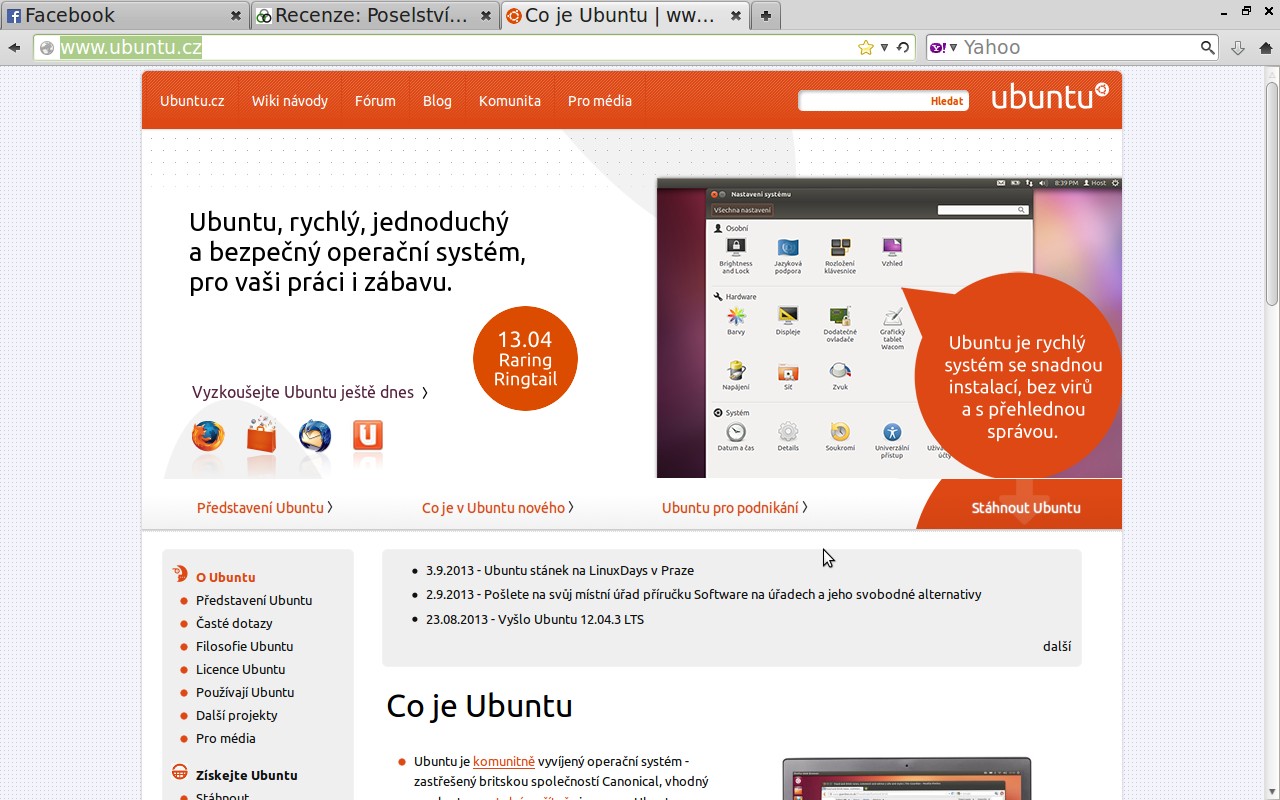Image resolution: width=1280 pixels, height=800 pixels.
Task: Open Blog in site navigation
Action: (437, 101)
